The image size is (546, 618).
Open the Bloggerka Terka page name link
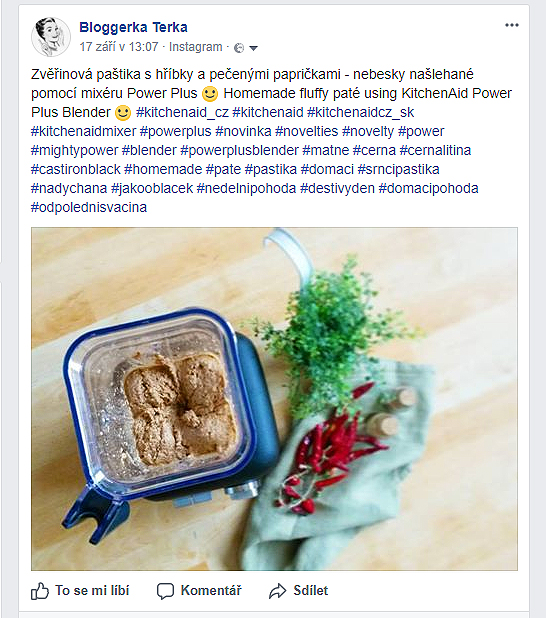(x=133, y=27)
